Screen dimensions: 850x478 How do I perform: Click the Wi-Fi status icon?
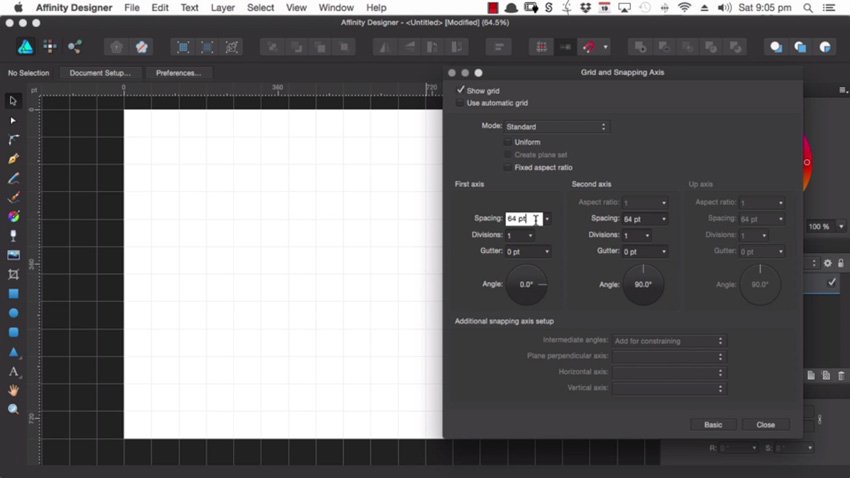[685, 8]
